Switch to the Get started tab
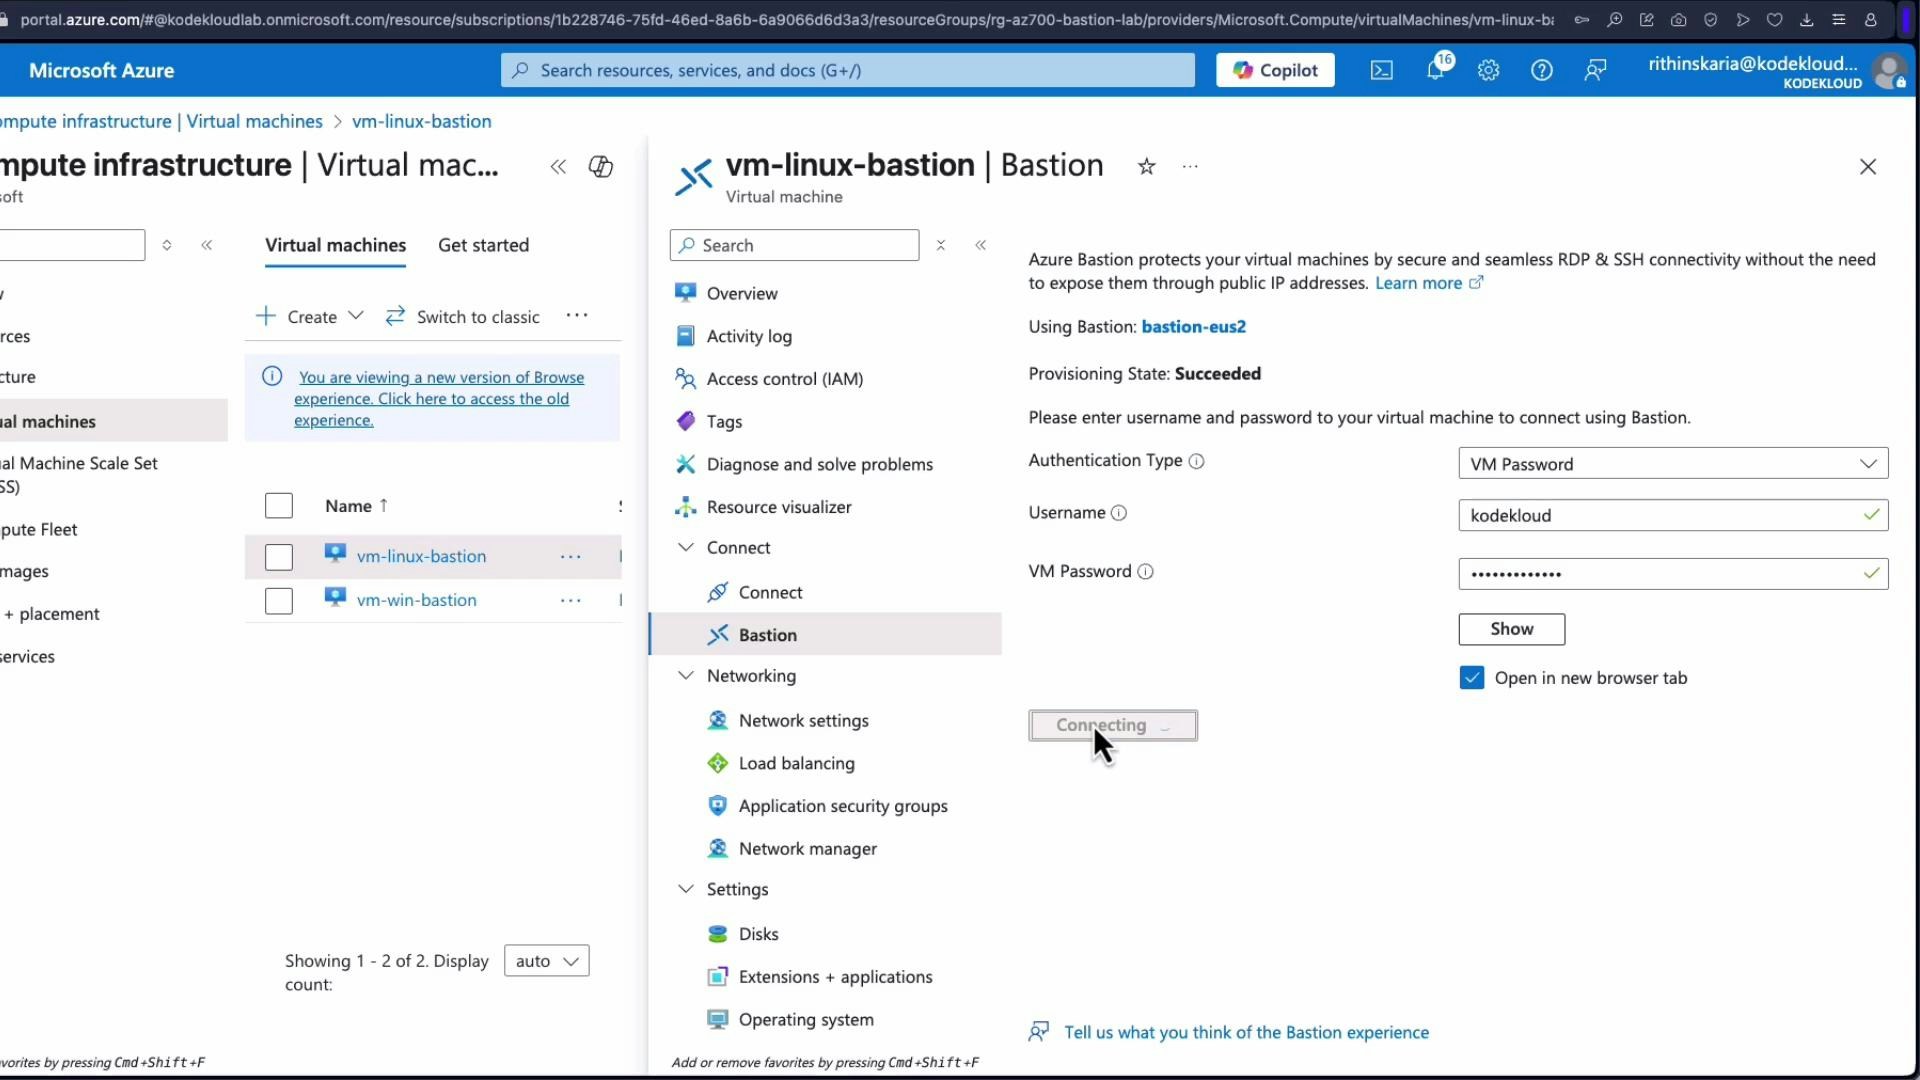 point(484,245)
